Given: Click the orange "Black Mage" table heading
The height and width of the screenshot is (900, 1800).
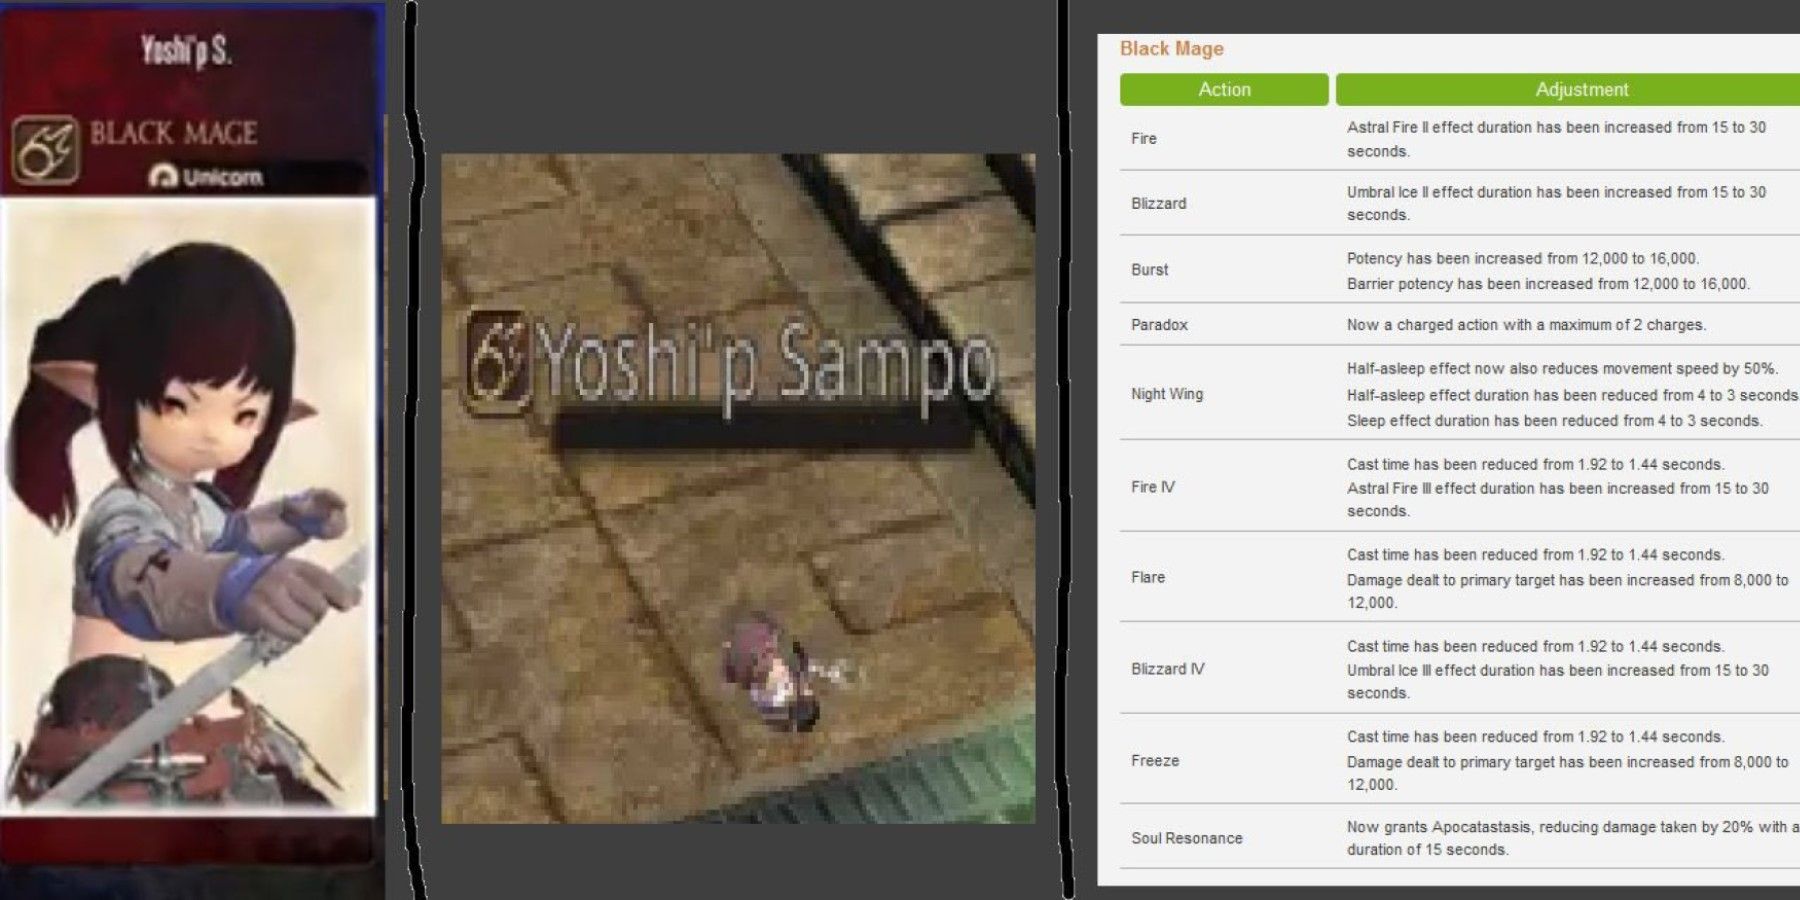Looking at the screenshot, I should [1171, 49].
